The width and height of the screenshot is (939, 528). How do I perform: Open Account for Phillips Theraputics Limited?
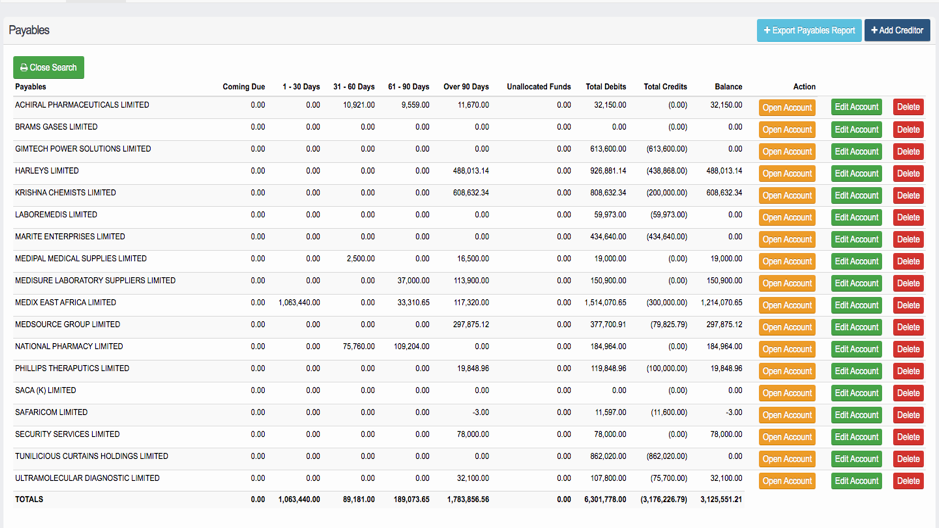pos(787,371)
